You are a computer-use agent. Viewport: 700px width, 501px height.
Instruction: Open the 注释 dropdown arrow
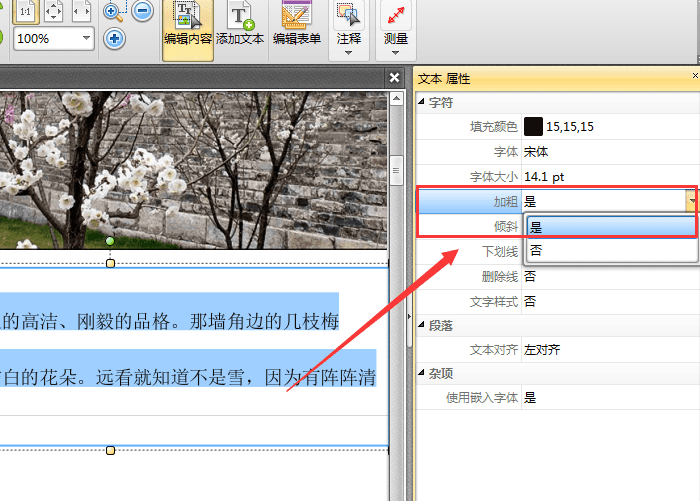(x=349, y=53)
